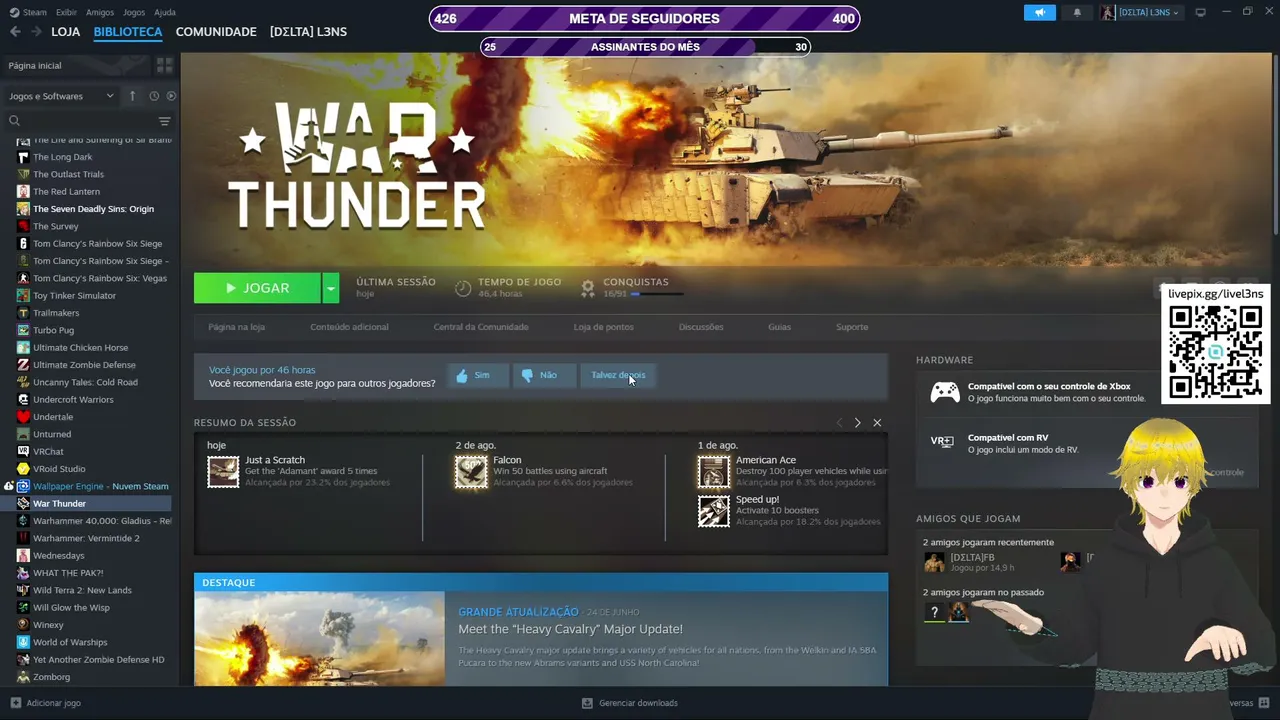Viewport: 1280px width, 720px height.
Task: Click the Just a Scratch achievement icon
Action: click(x=223, y=472)
